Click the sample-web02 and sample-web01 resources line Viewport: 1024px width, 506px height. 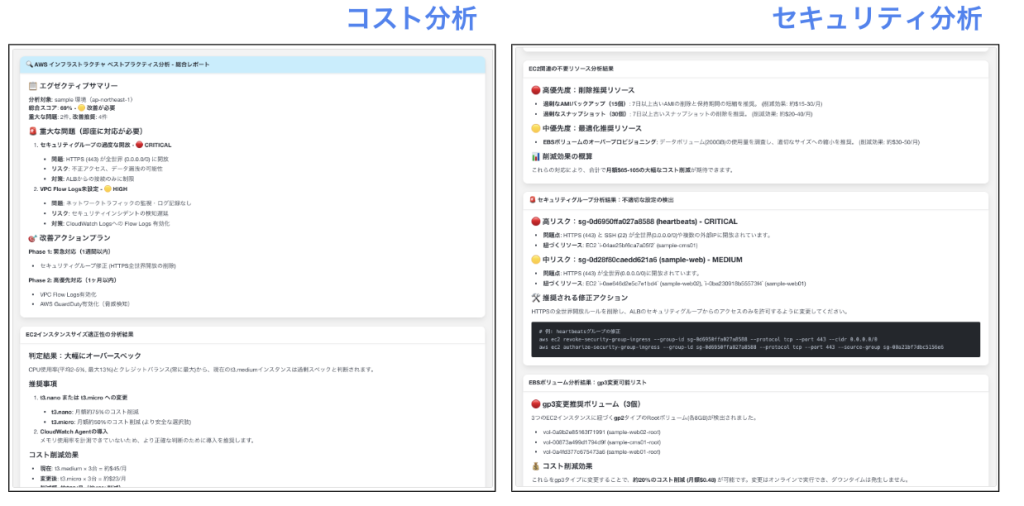(674, 283)
